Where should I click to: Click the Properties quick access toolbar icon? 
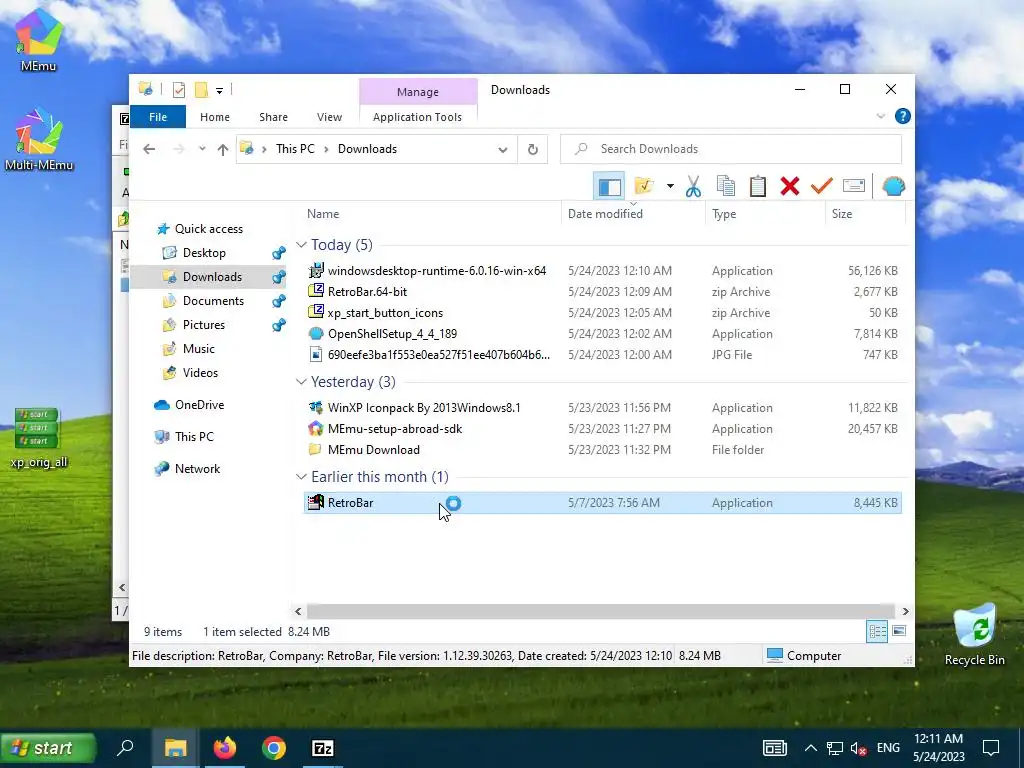179,89
